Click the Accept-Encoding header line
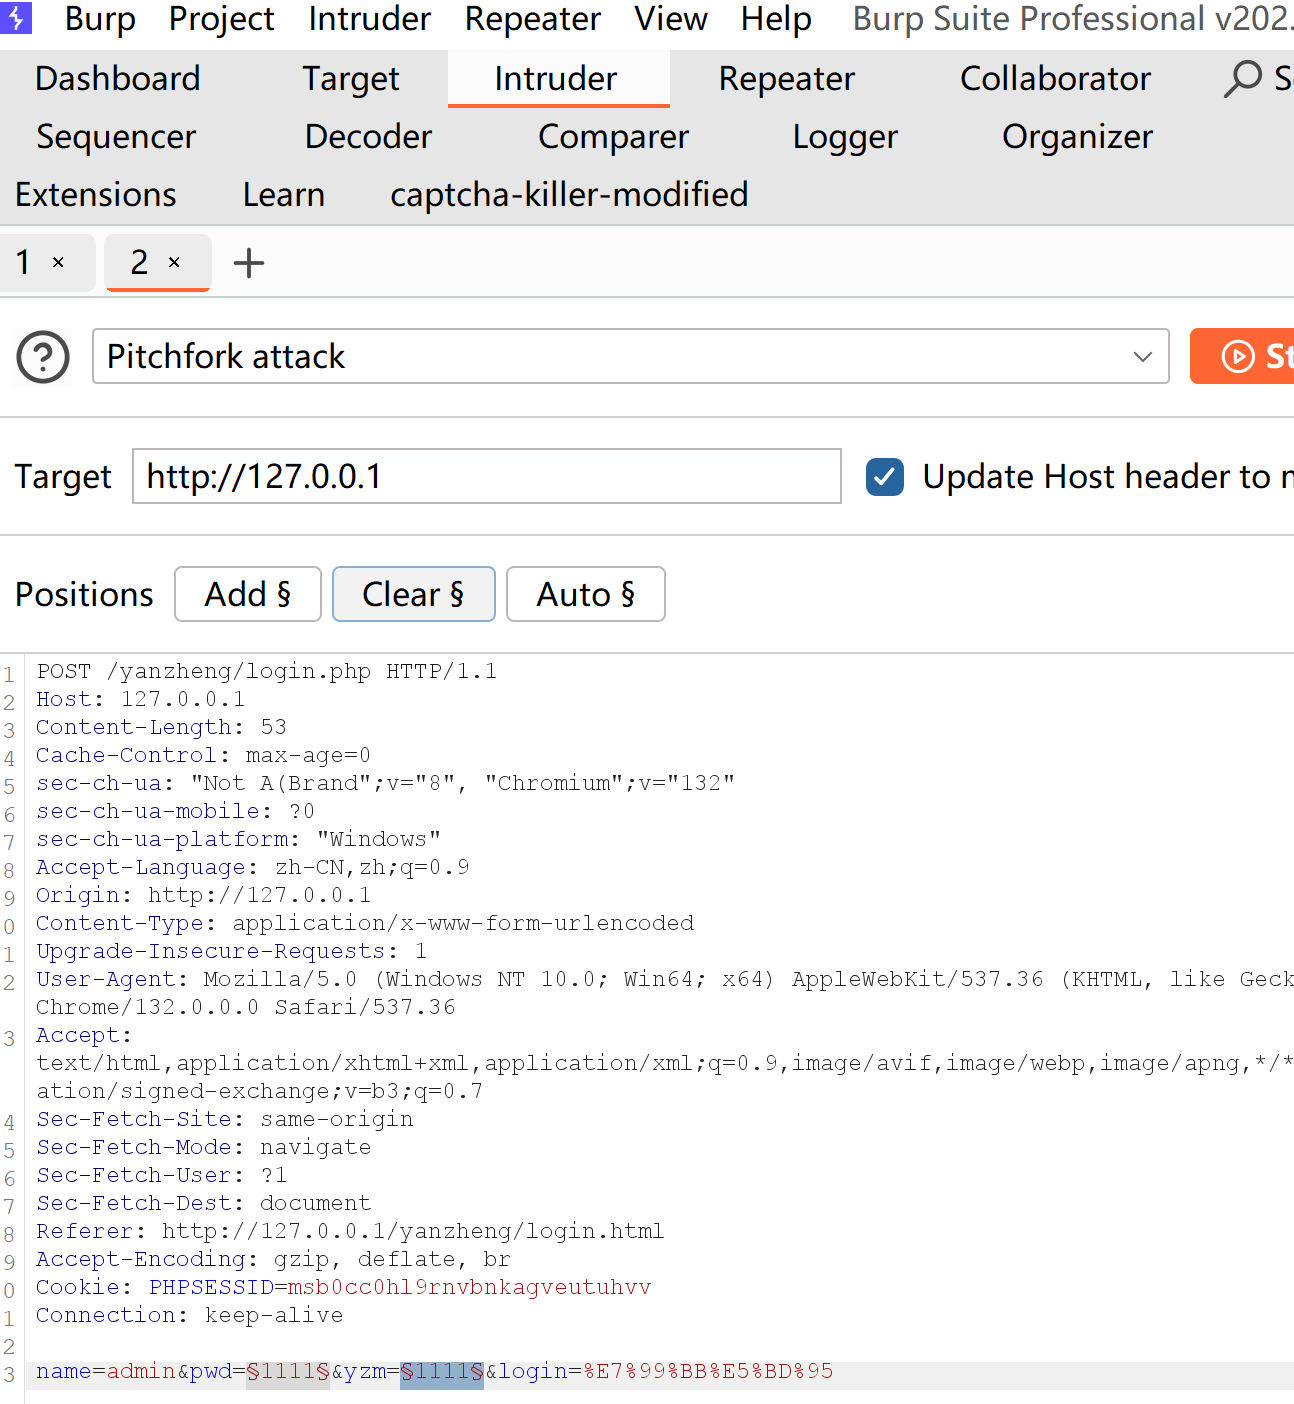Image resolution: width=1294 pixels, height=1404 pixels. (274, 1259)
